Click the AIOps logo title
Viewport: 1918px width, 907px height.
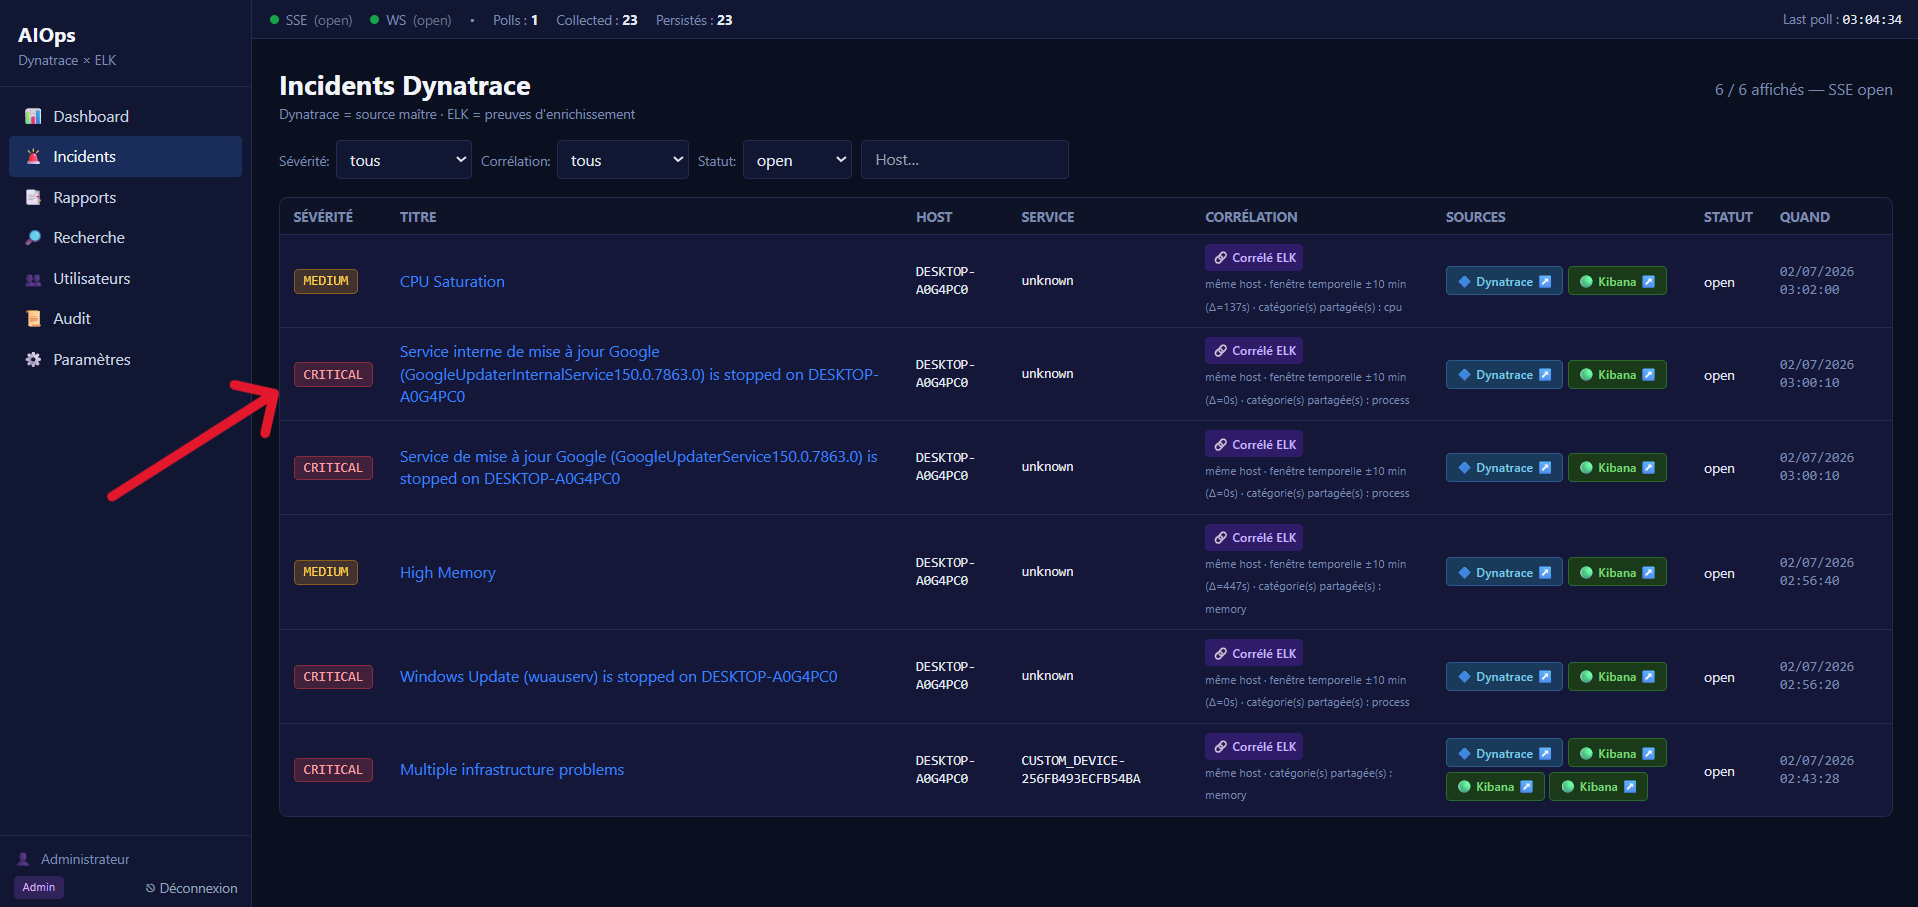tap(47, 35)
